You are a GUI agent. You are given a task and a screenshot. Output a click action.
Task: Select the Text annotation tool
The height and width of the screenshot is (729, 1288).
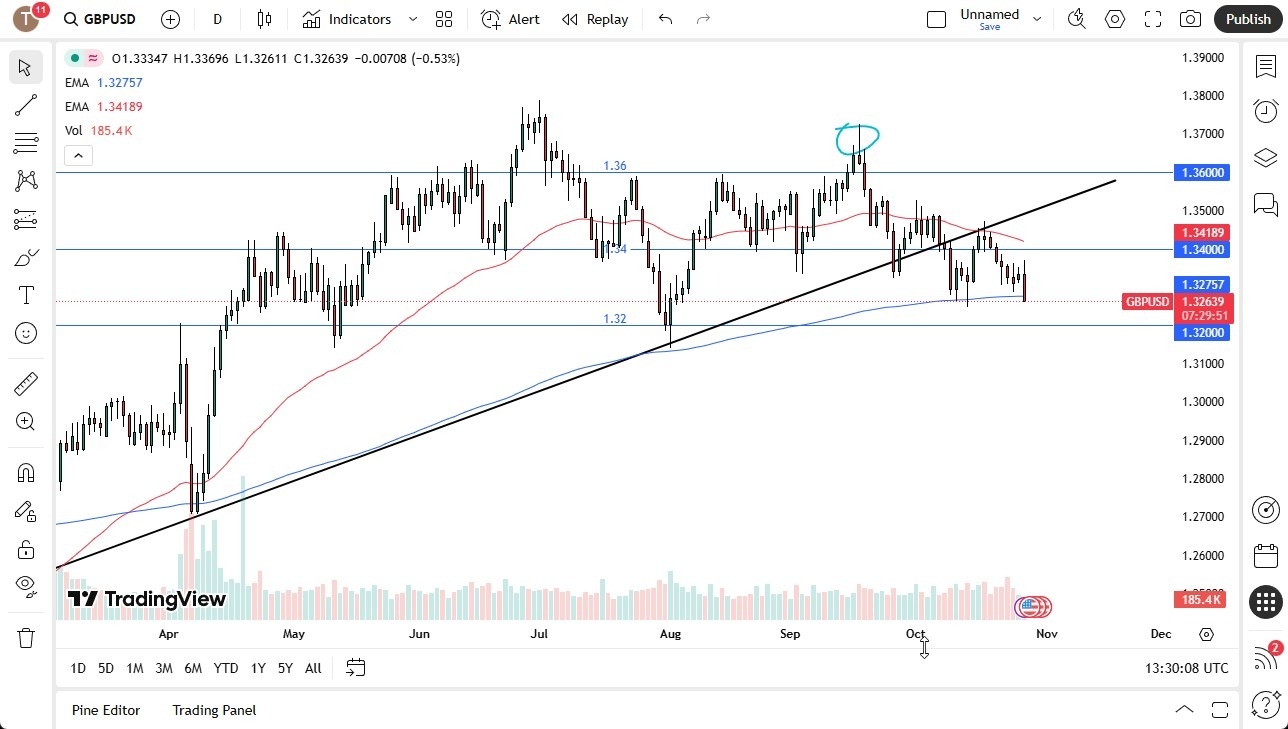(x=25, y=294)
